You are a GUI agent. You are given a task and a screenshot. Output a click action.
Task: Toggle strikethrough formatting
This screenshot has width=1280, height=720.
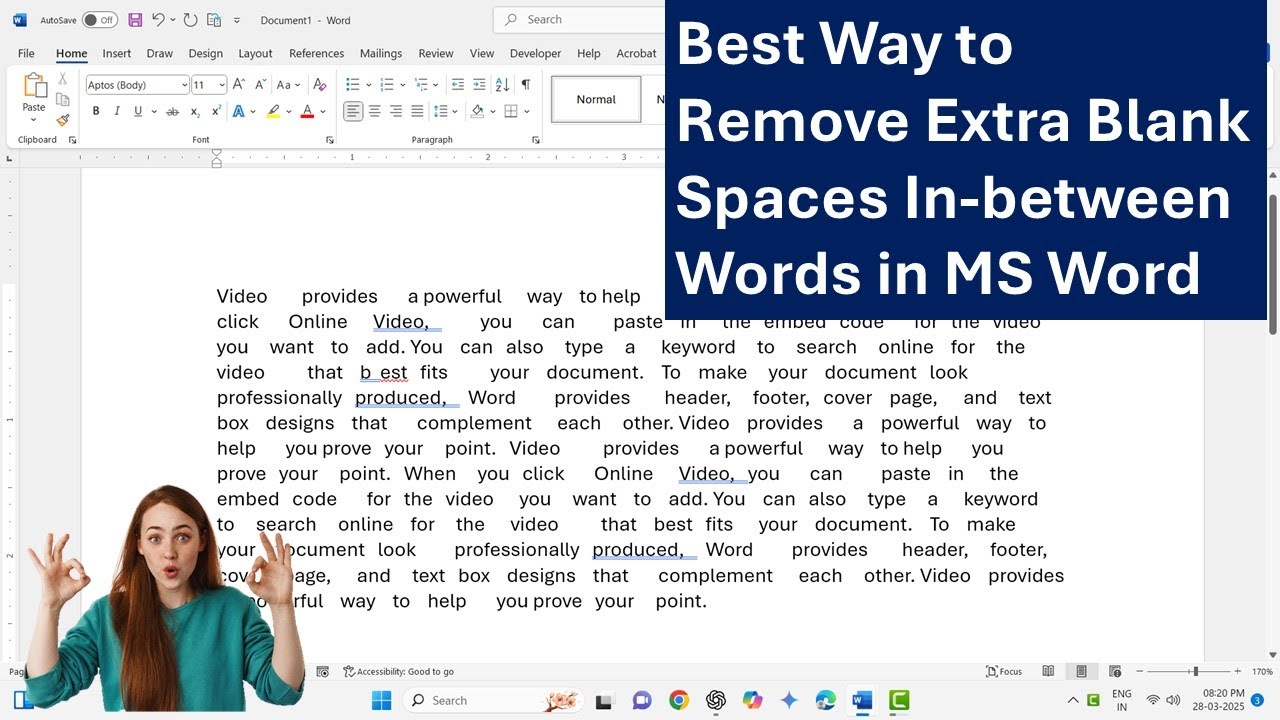(x=172, y=112)
